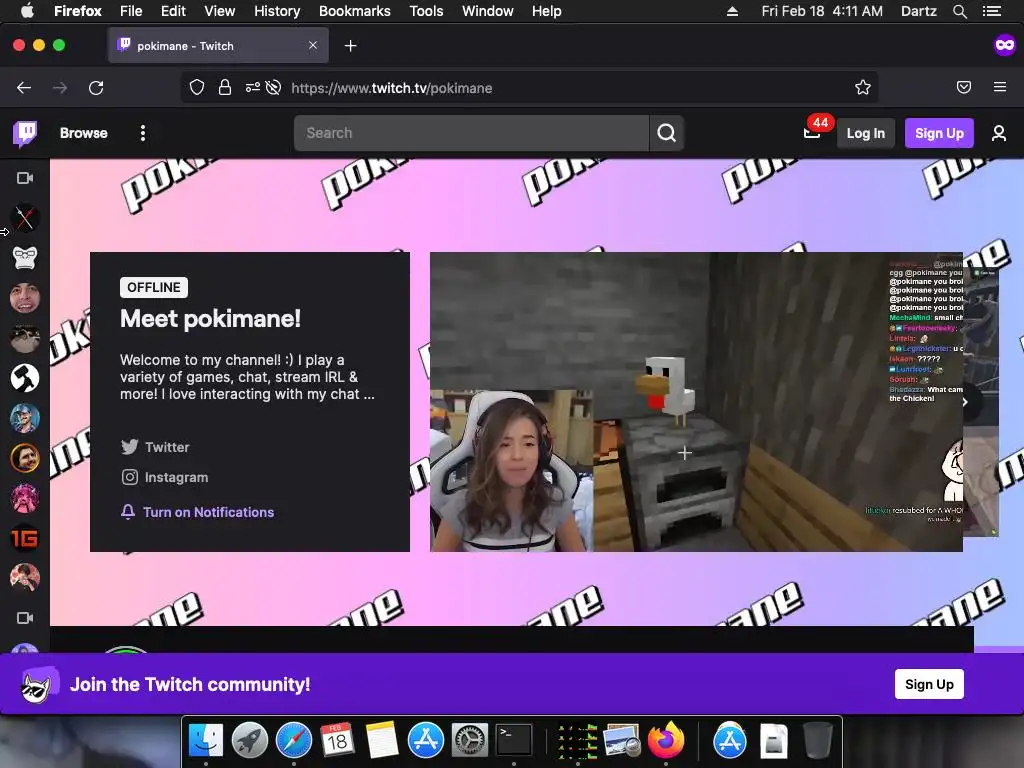Bookmark this page with the star
The width and height of the screenshot is (1024, 768).
click(863, 88)
